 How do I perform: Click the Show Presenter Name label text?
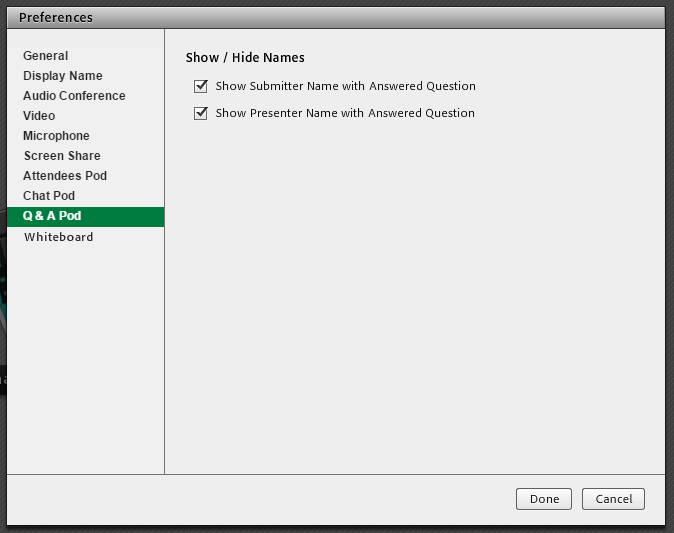click(345, 113)
